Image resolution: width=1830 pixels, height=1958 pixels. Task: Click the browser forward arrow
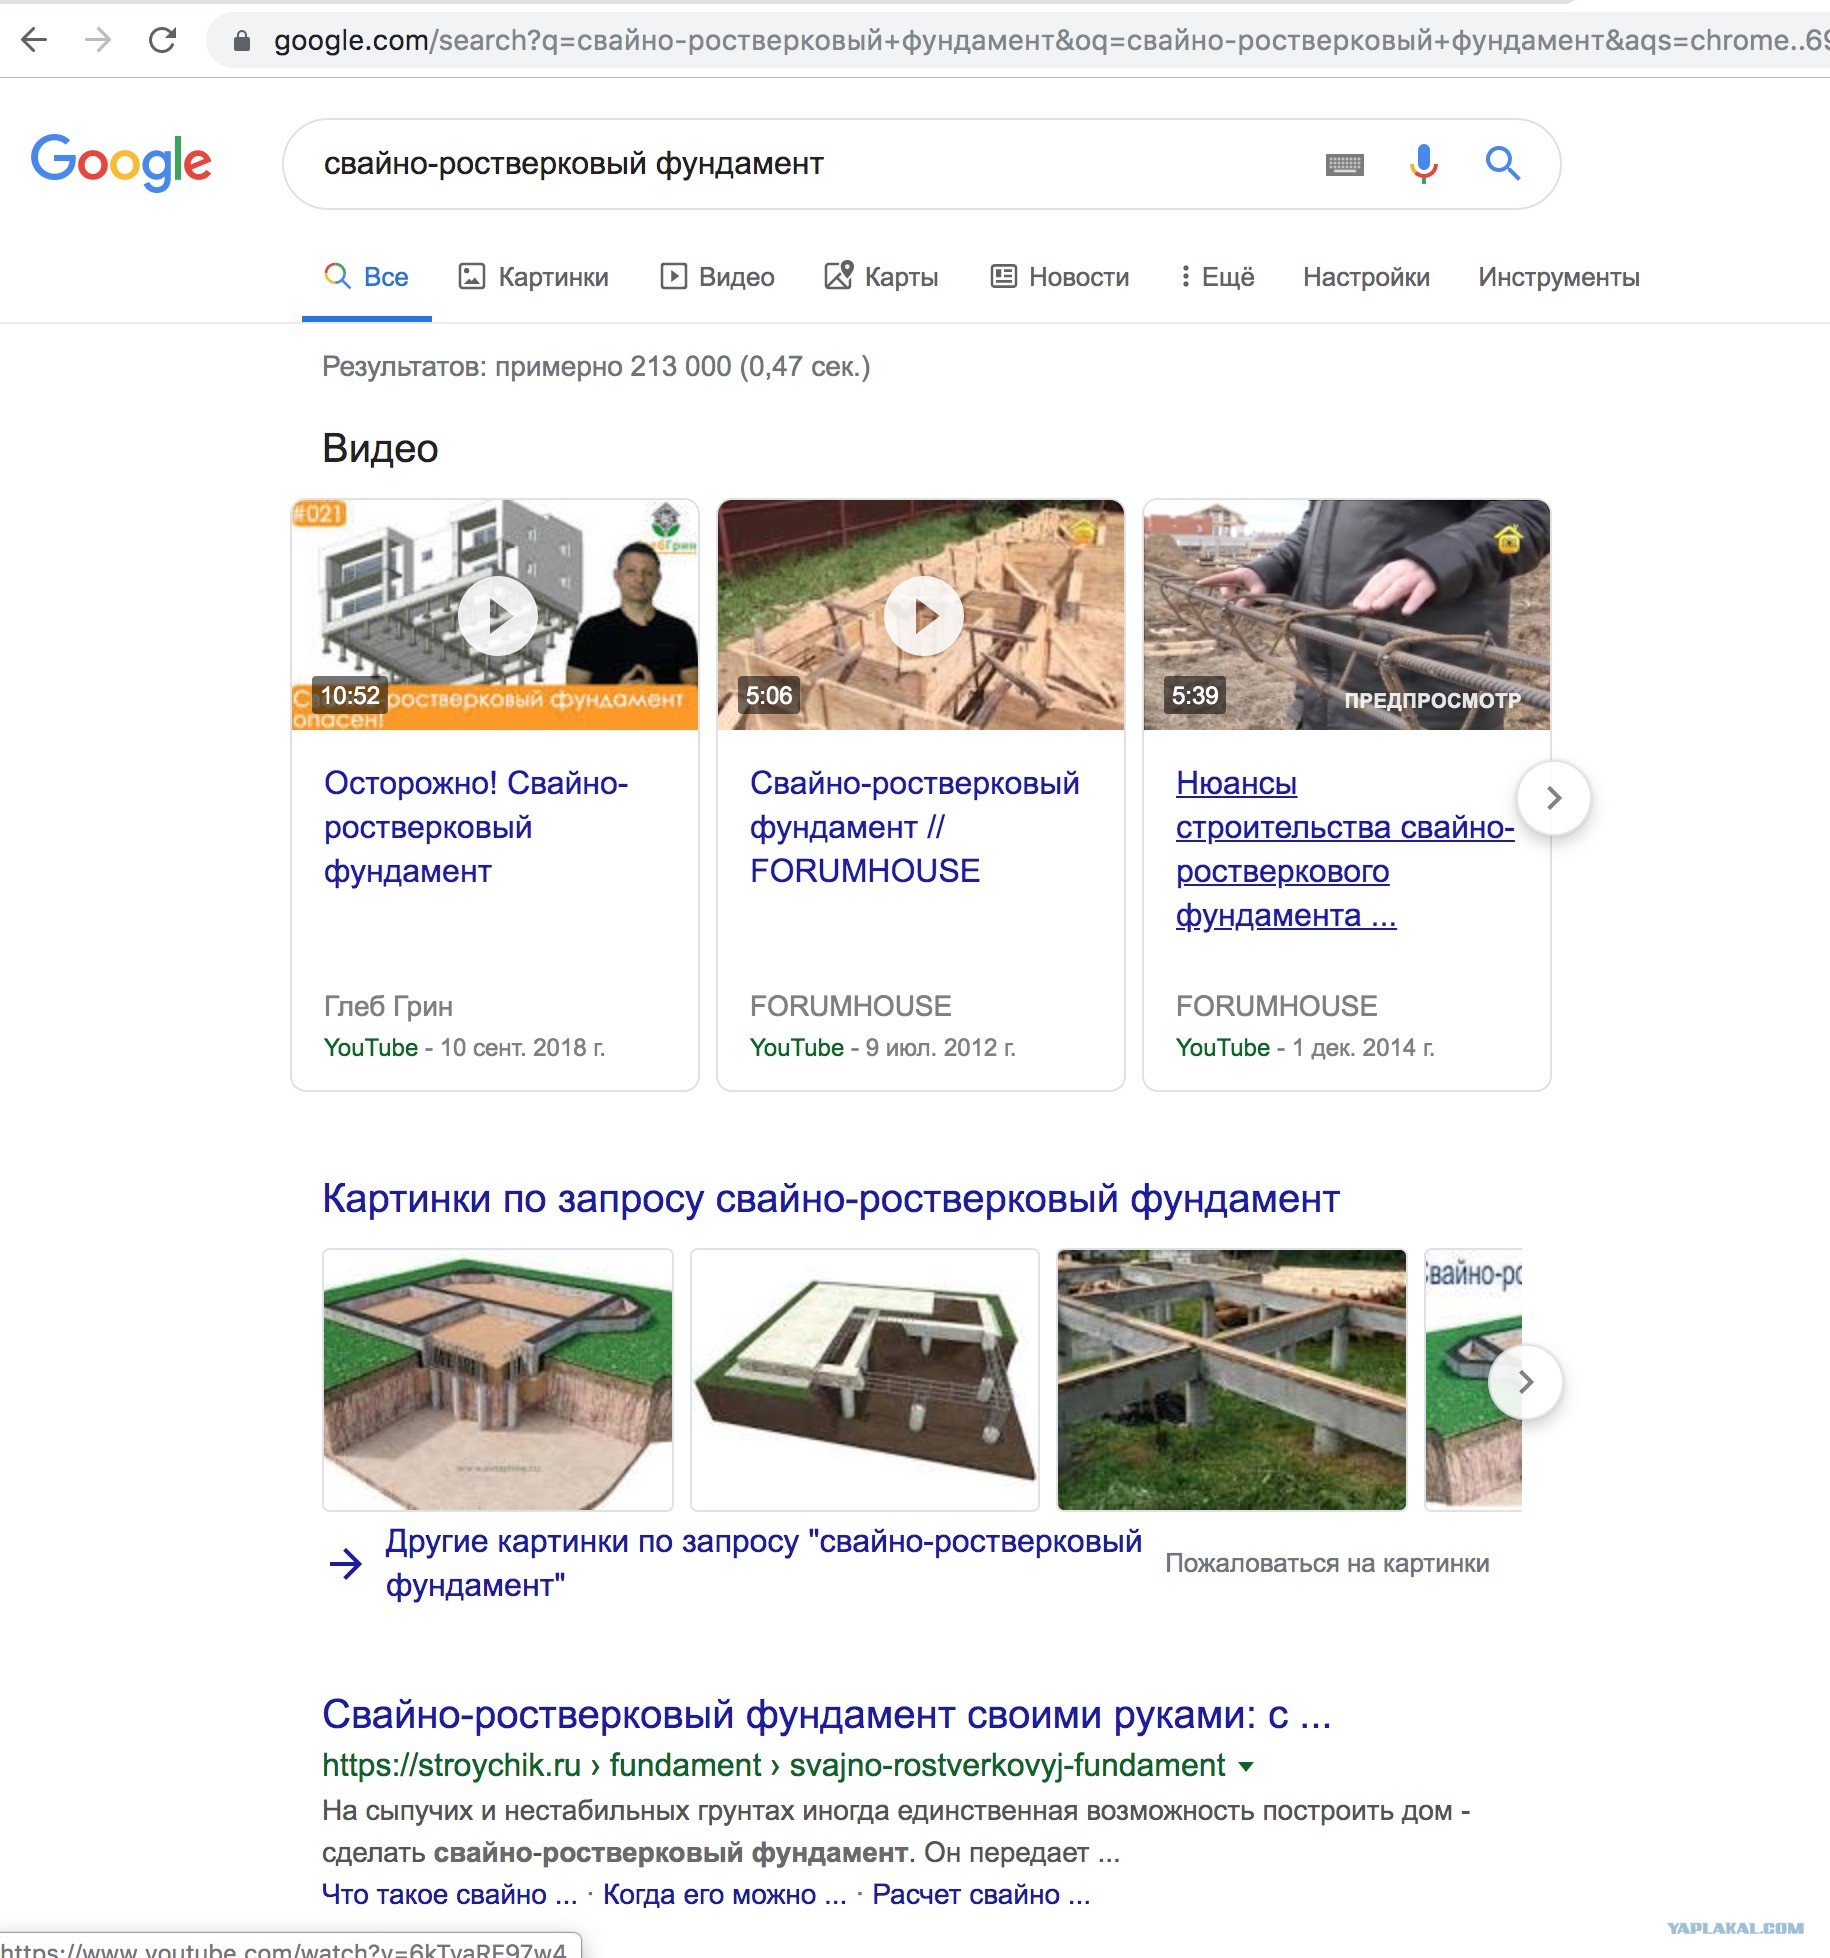pyautogui.click(x=98, y=40)
